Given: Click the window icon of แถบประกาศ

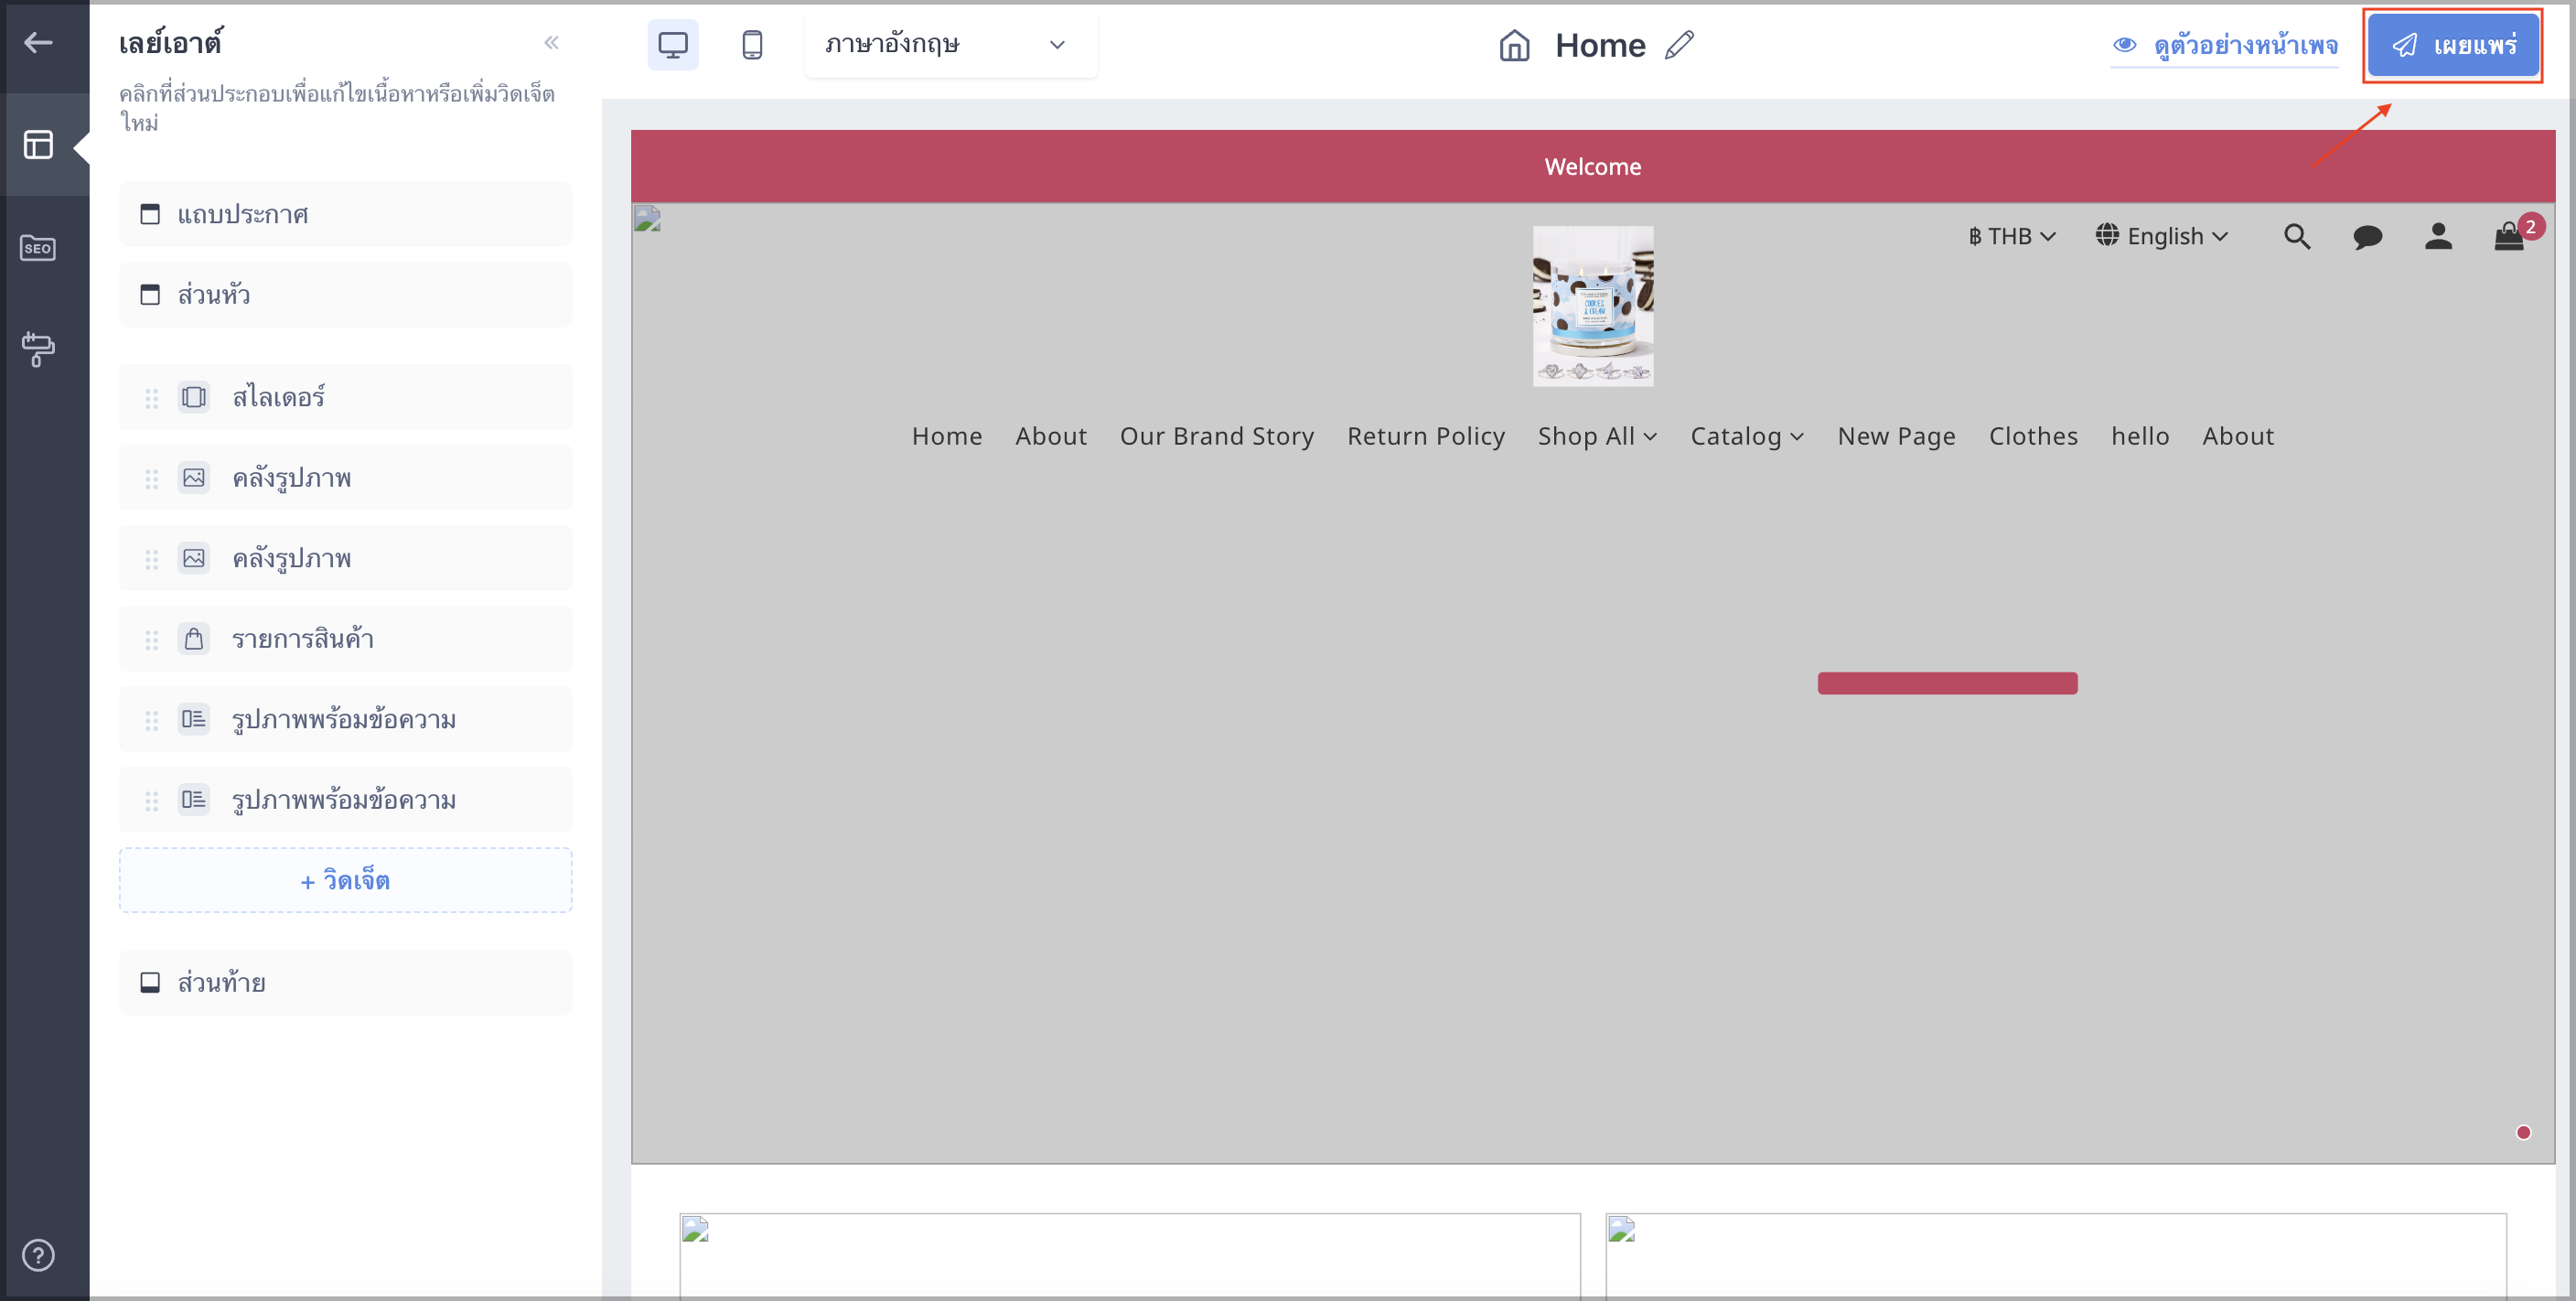Looking at the screenshot, I should click(x=150, y=214).
